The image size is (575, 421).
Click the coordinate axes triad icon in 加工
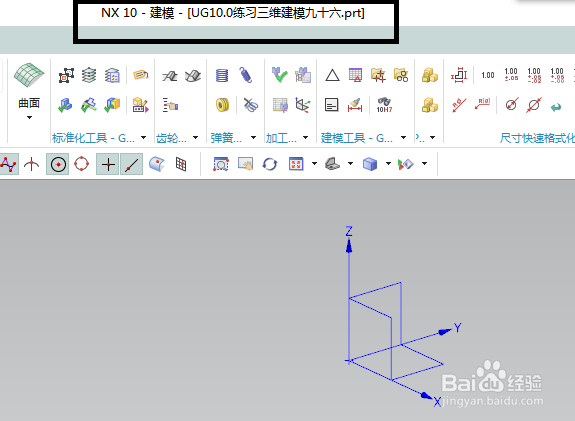pyautogui.click(x=303, y=106)
